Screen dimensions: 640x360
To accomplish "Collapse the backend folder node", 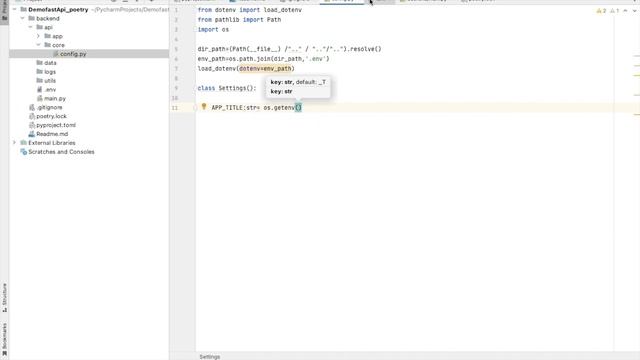I will click(23, 18).
